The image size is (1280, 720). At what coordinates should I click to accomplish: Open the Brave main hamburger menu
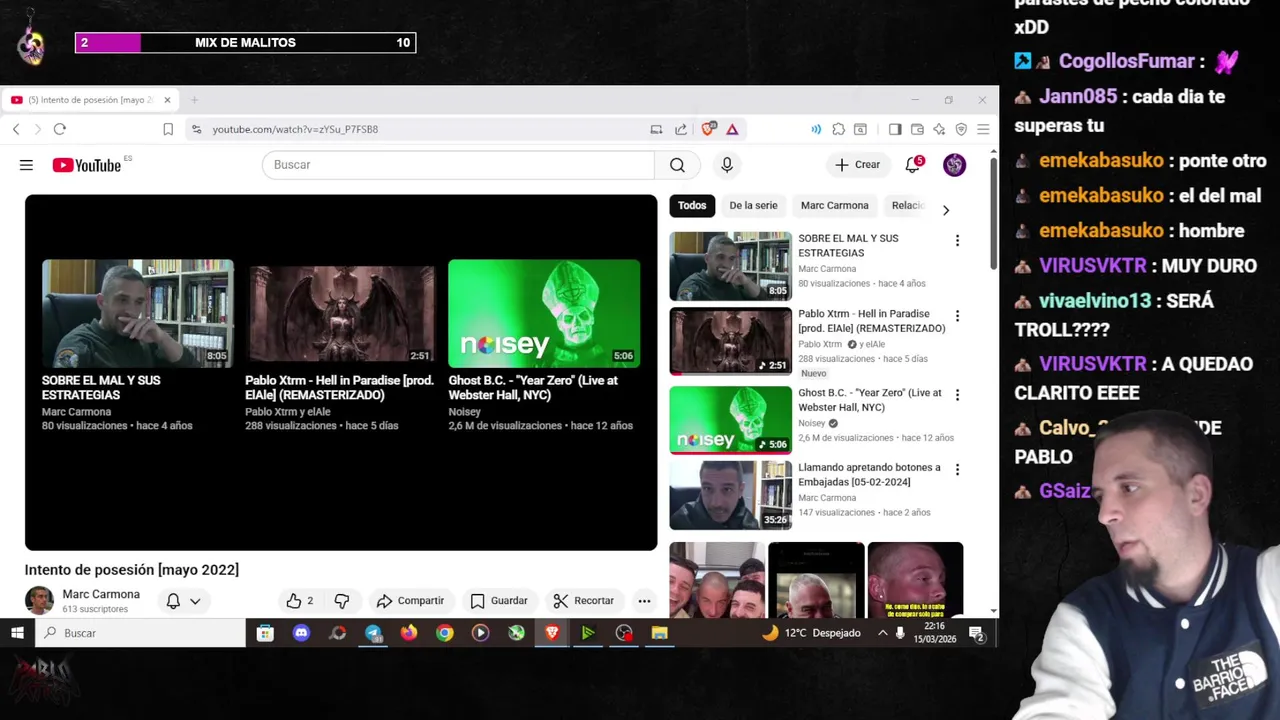[x=983, y=129]
